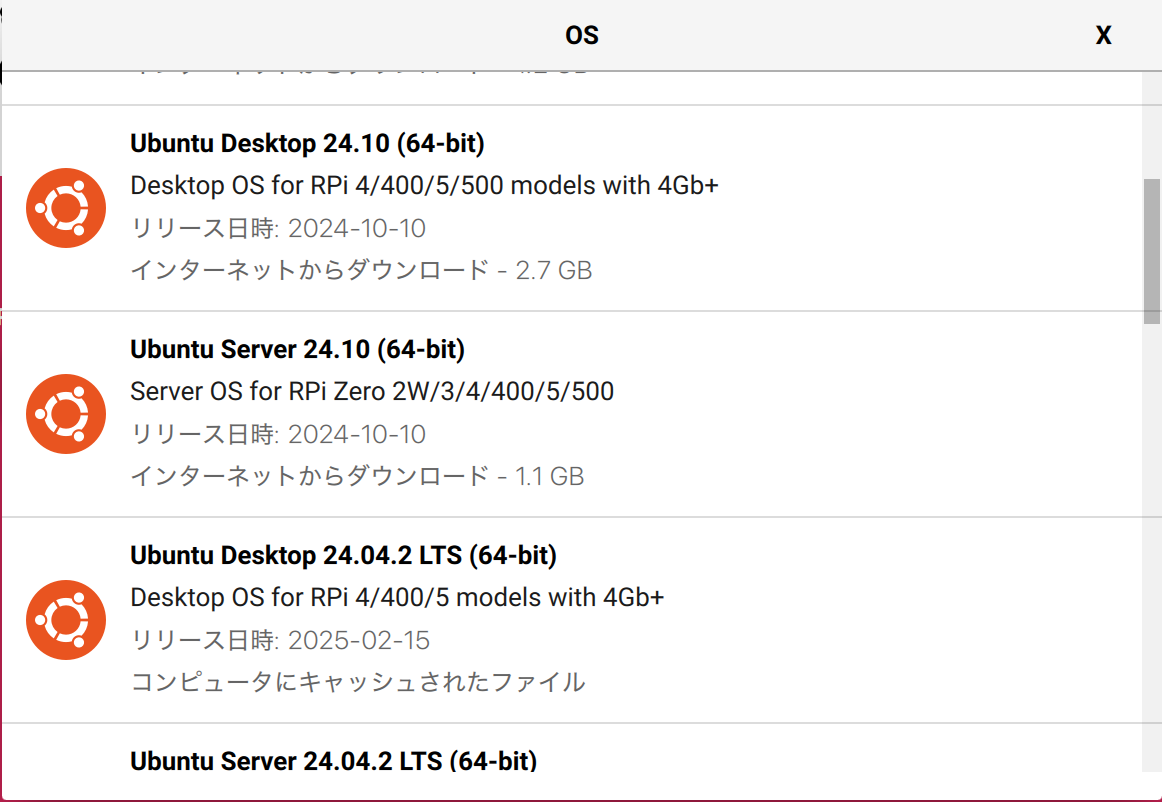Click the 2.7 GB internet download line
This screenshot has width=1162, height=802.
[361, 270]
